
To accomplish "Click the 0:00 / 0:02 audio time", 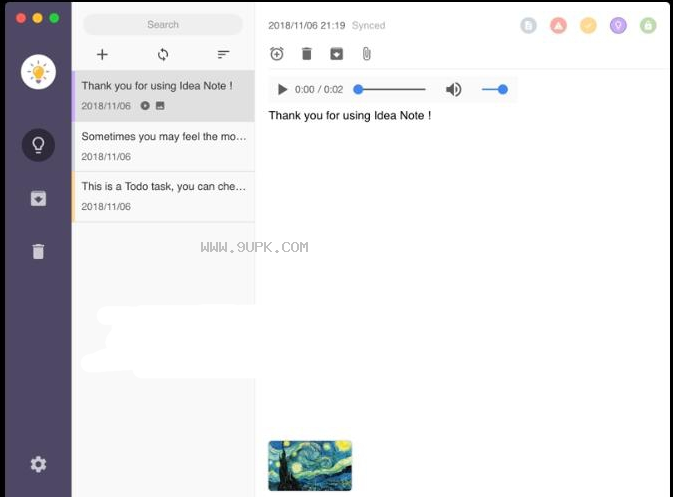I will point(319,89).
